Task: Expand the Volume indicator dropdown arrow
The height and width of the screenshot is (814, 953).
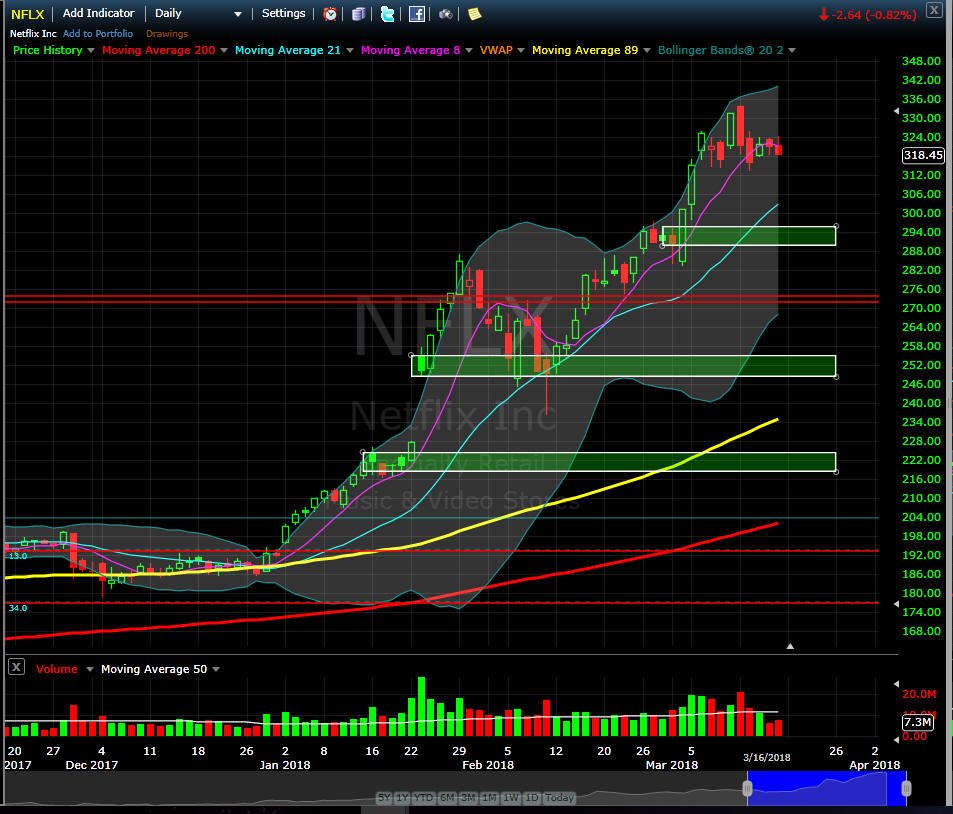Action: 89,669
